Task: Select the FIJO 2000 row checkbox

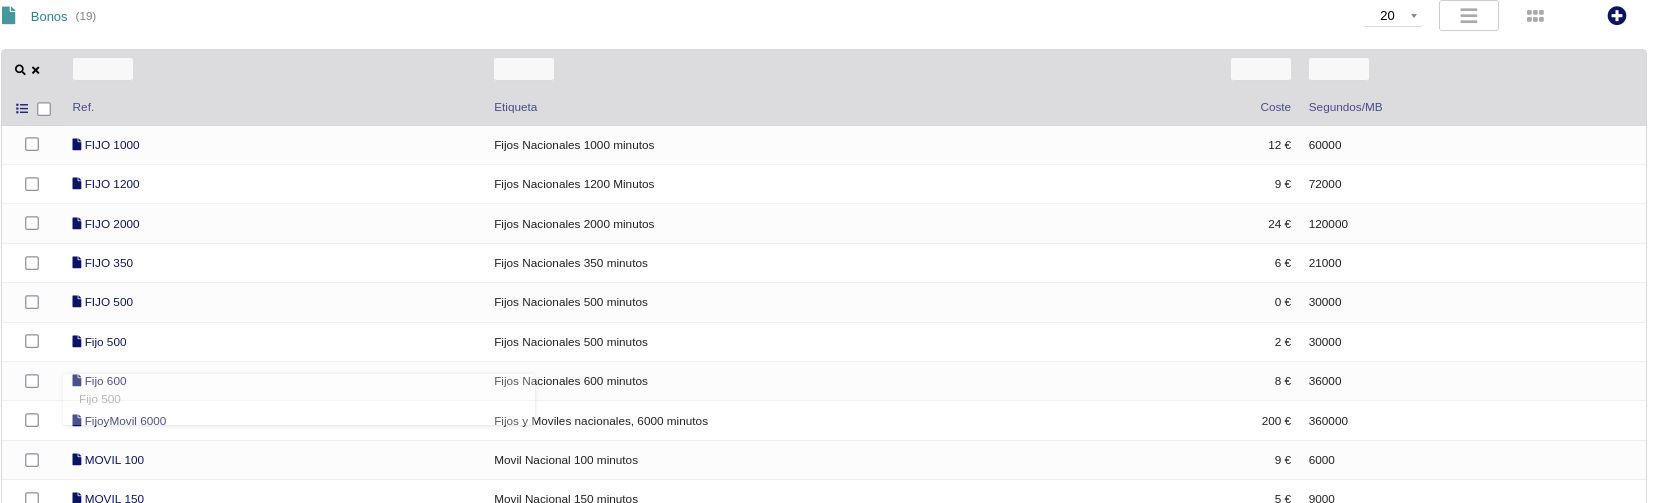Action: point(32,224)
